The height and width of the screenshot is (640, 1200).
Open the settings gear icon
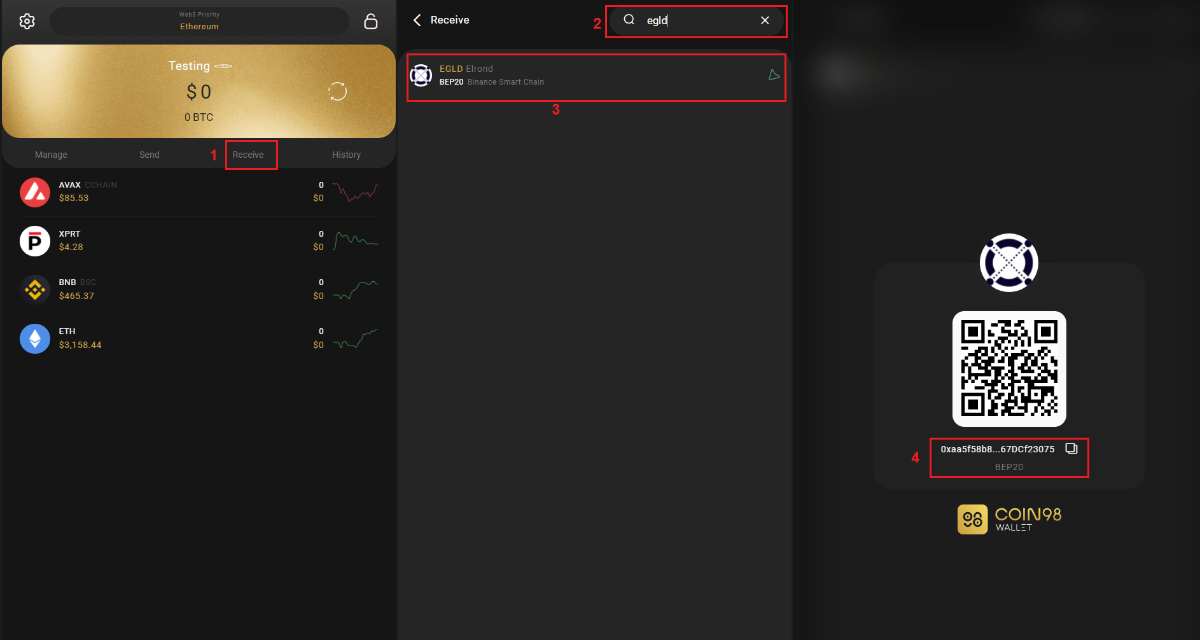tap(27, 21)
